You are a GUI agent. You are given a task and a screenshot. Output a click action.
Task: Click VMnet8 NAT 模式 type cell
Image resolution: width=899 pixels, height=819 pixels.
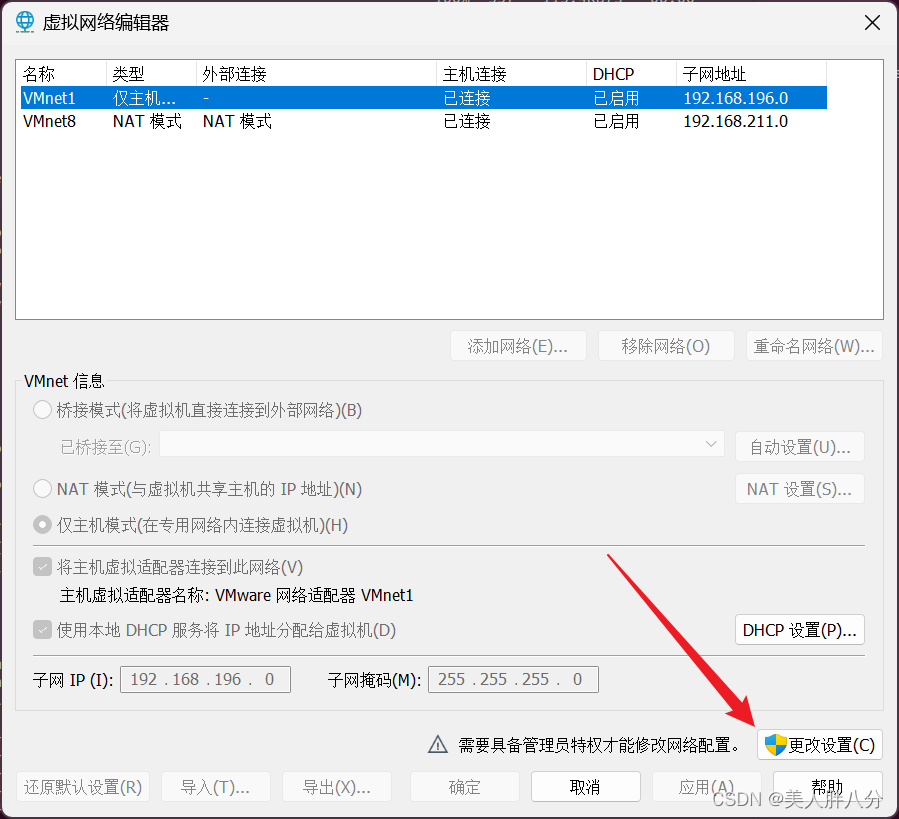(x=147, y=122)
